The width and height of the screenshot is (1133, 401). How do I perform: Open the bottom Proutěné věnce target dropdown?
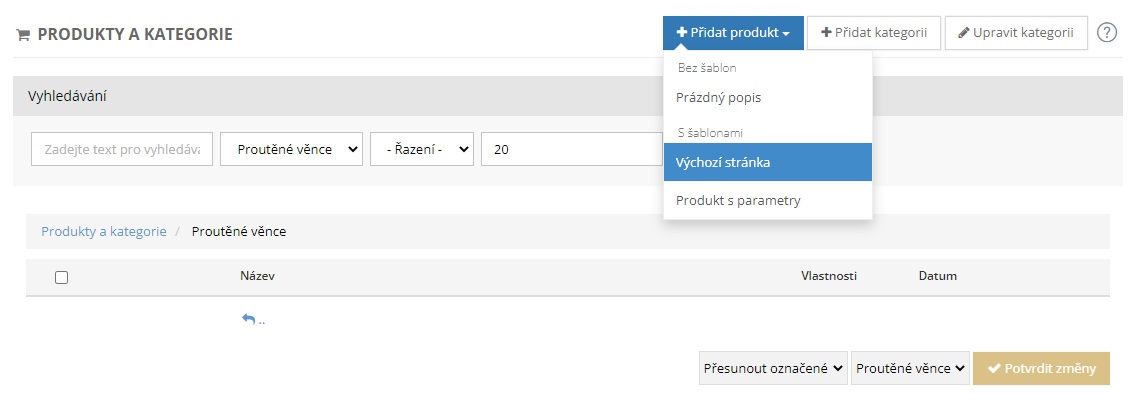910,368
